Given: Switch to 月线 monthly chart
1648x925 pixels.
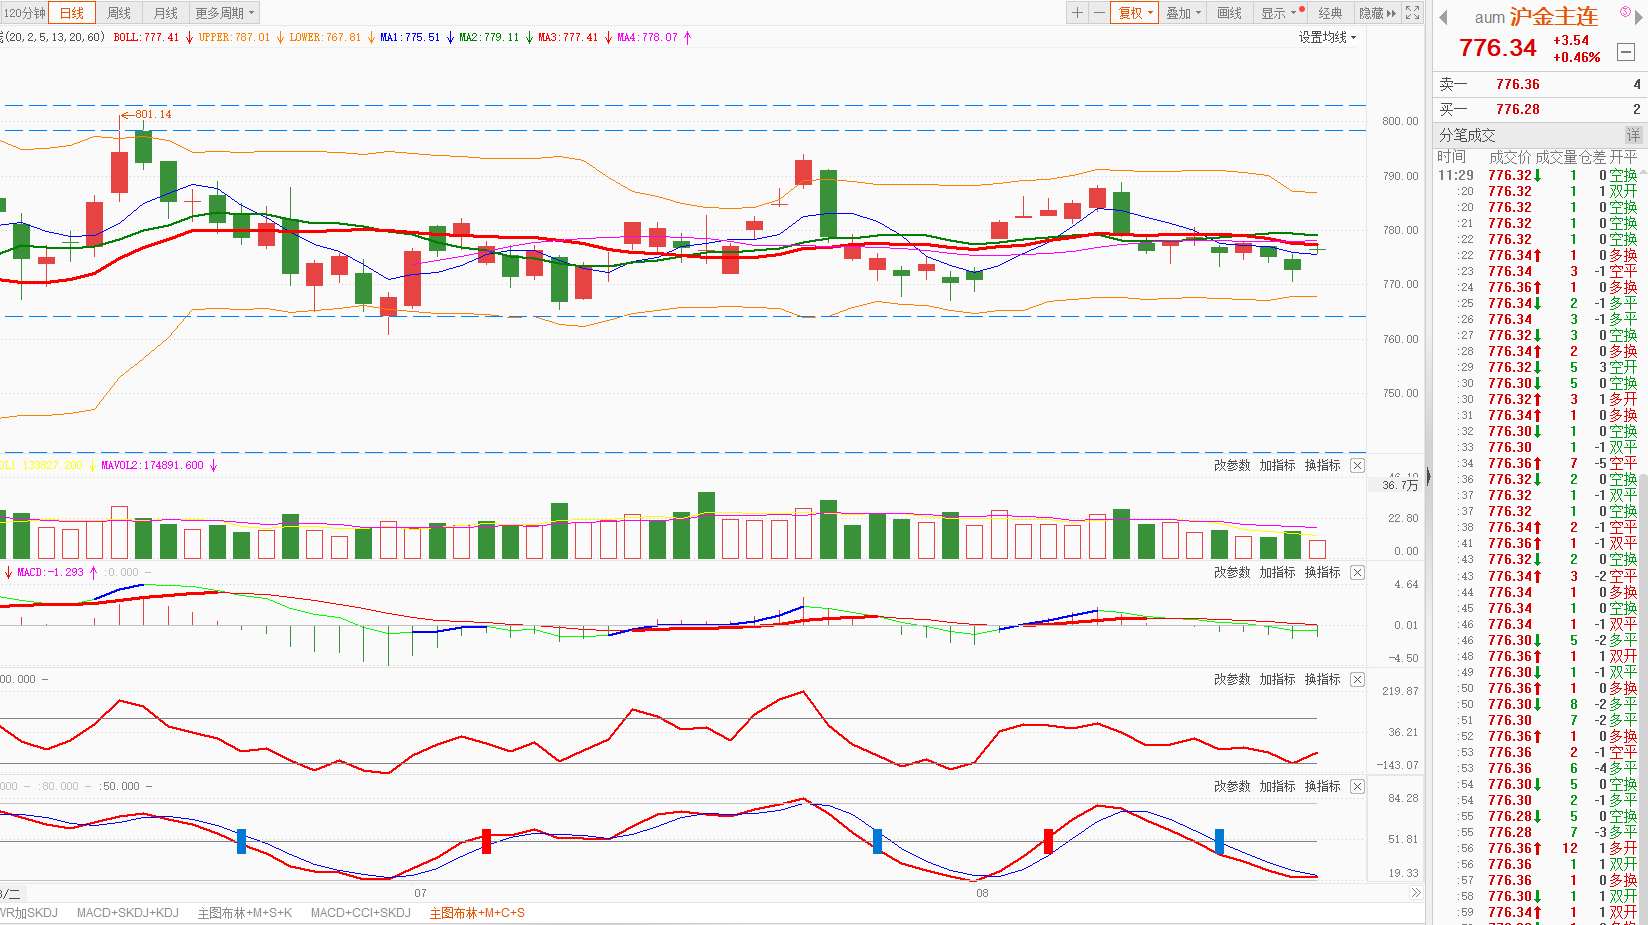Looking at the screenshot, I should click(166, 13).
